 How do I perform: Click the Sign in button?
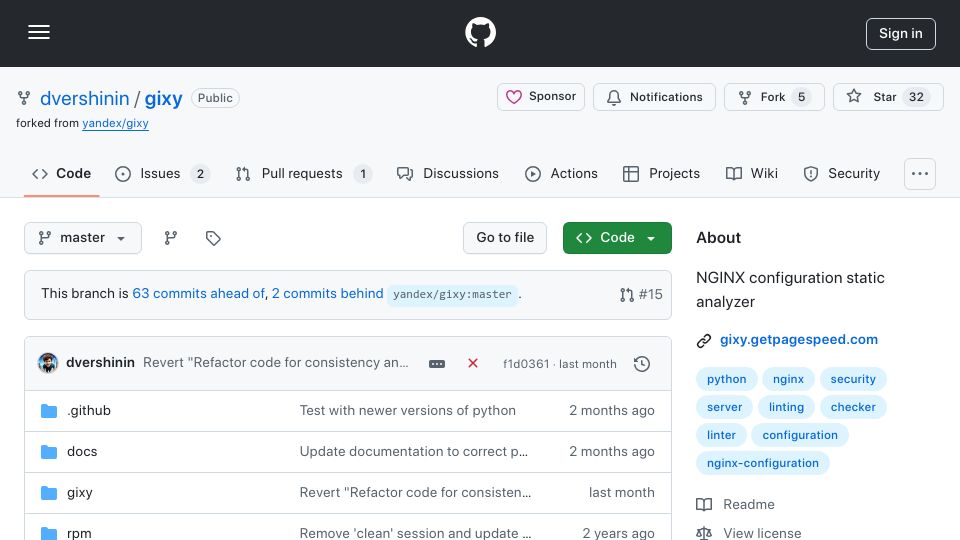point(900,34)
